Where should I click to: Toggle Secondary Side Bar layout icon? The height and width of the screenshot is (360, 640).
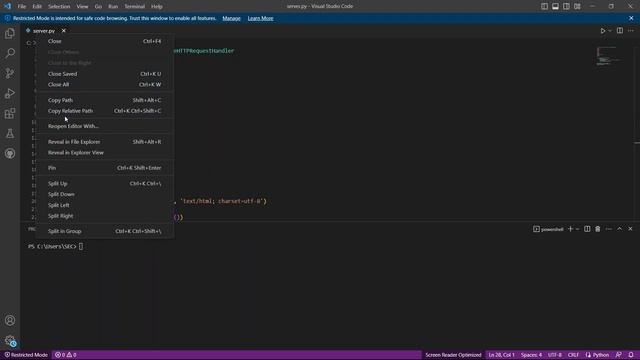(x=566, y=6)
